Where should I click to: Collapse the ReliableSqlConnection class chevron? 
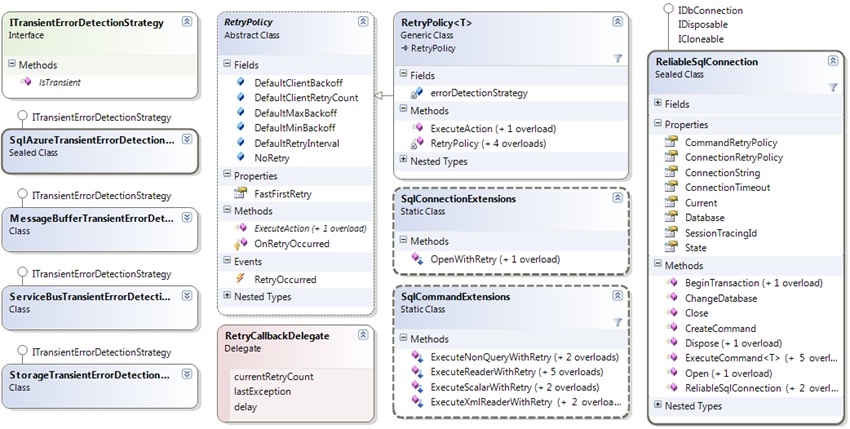pos(833,61)
